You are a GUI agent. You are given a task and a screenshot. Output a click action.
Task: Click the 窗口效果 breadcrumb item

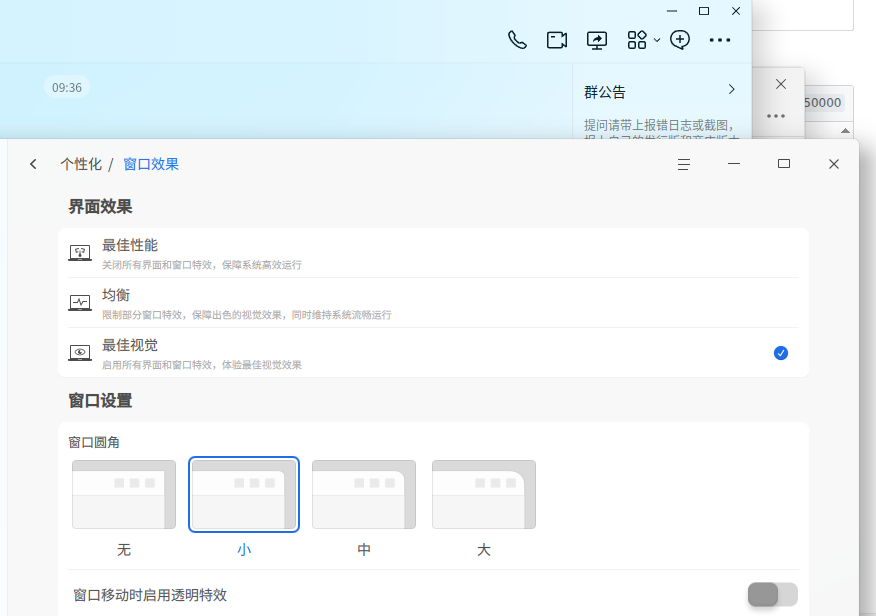coord(151,164)
